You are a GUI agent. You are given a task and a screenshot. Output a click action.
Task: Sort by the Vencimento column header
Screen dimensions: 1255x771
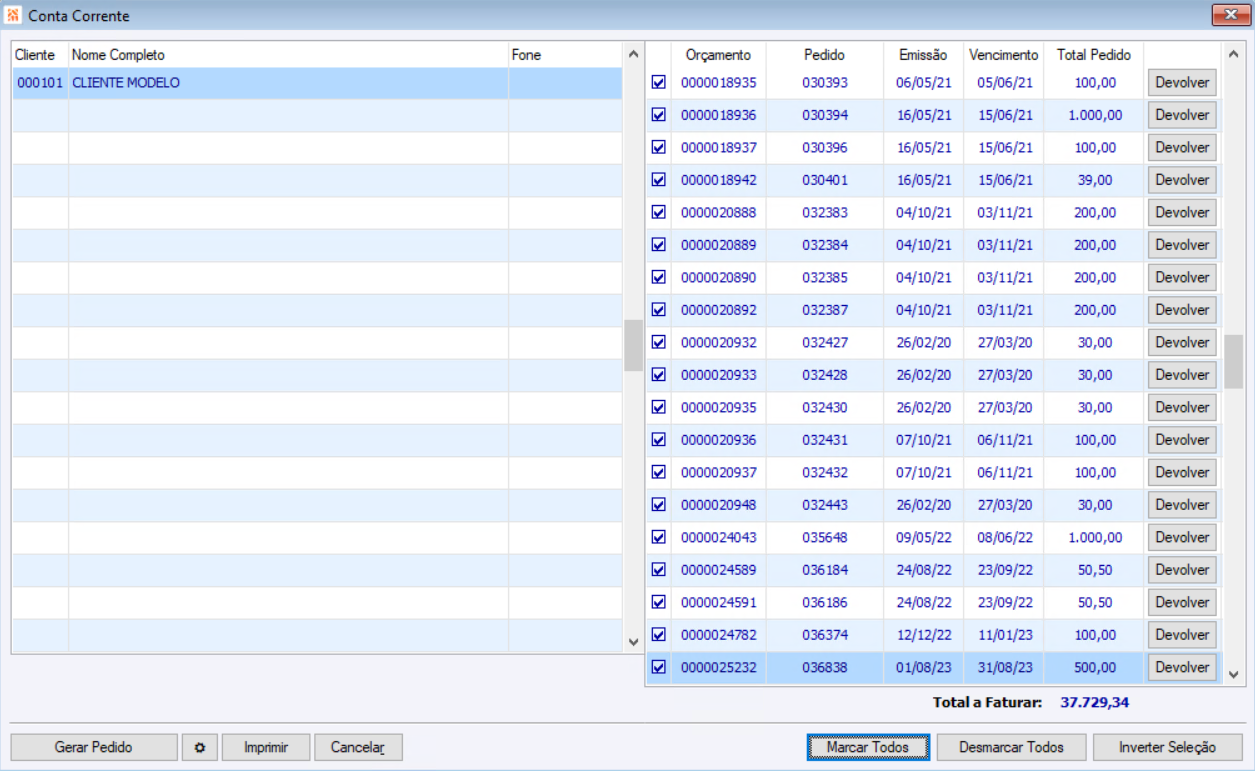tap(1003, 55)
